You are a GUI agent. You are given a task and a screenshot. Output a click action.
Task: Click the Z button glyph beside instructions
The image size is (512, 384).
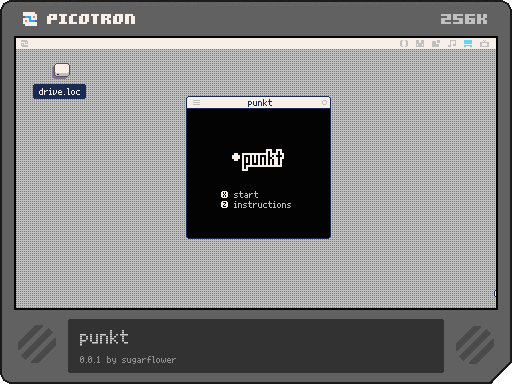[224, 205]
